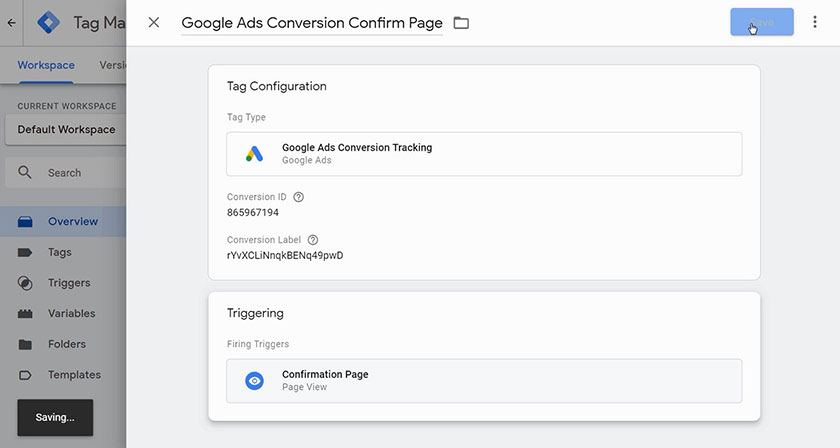This screenshot has height=448, width=840.
Task: Edit the tag name field
Action: 312,22
